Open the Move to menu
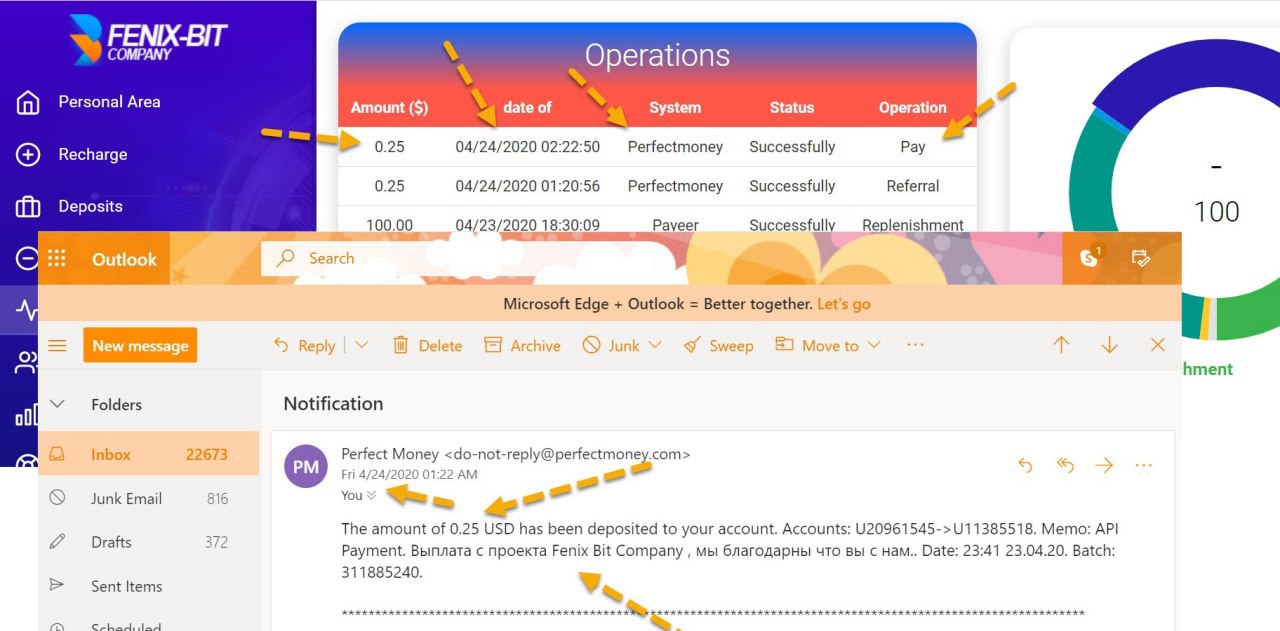 [x=817, y=345]
